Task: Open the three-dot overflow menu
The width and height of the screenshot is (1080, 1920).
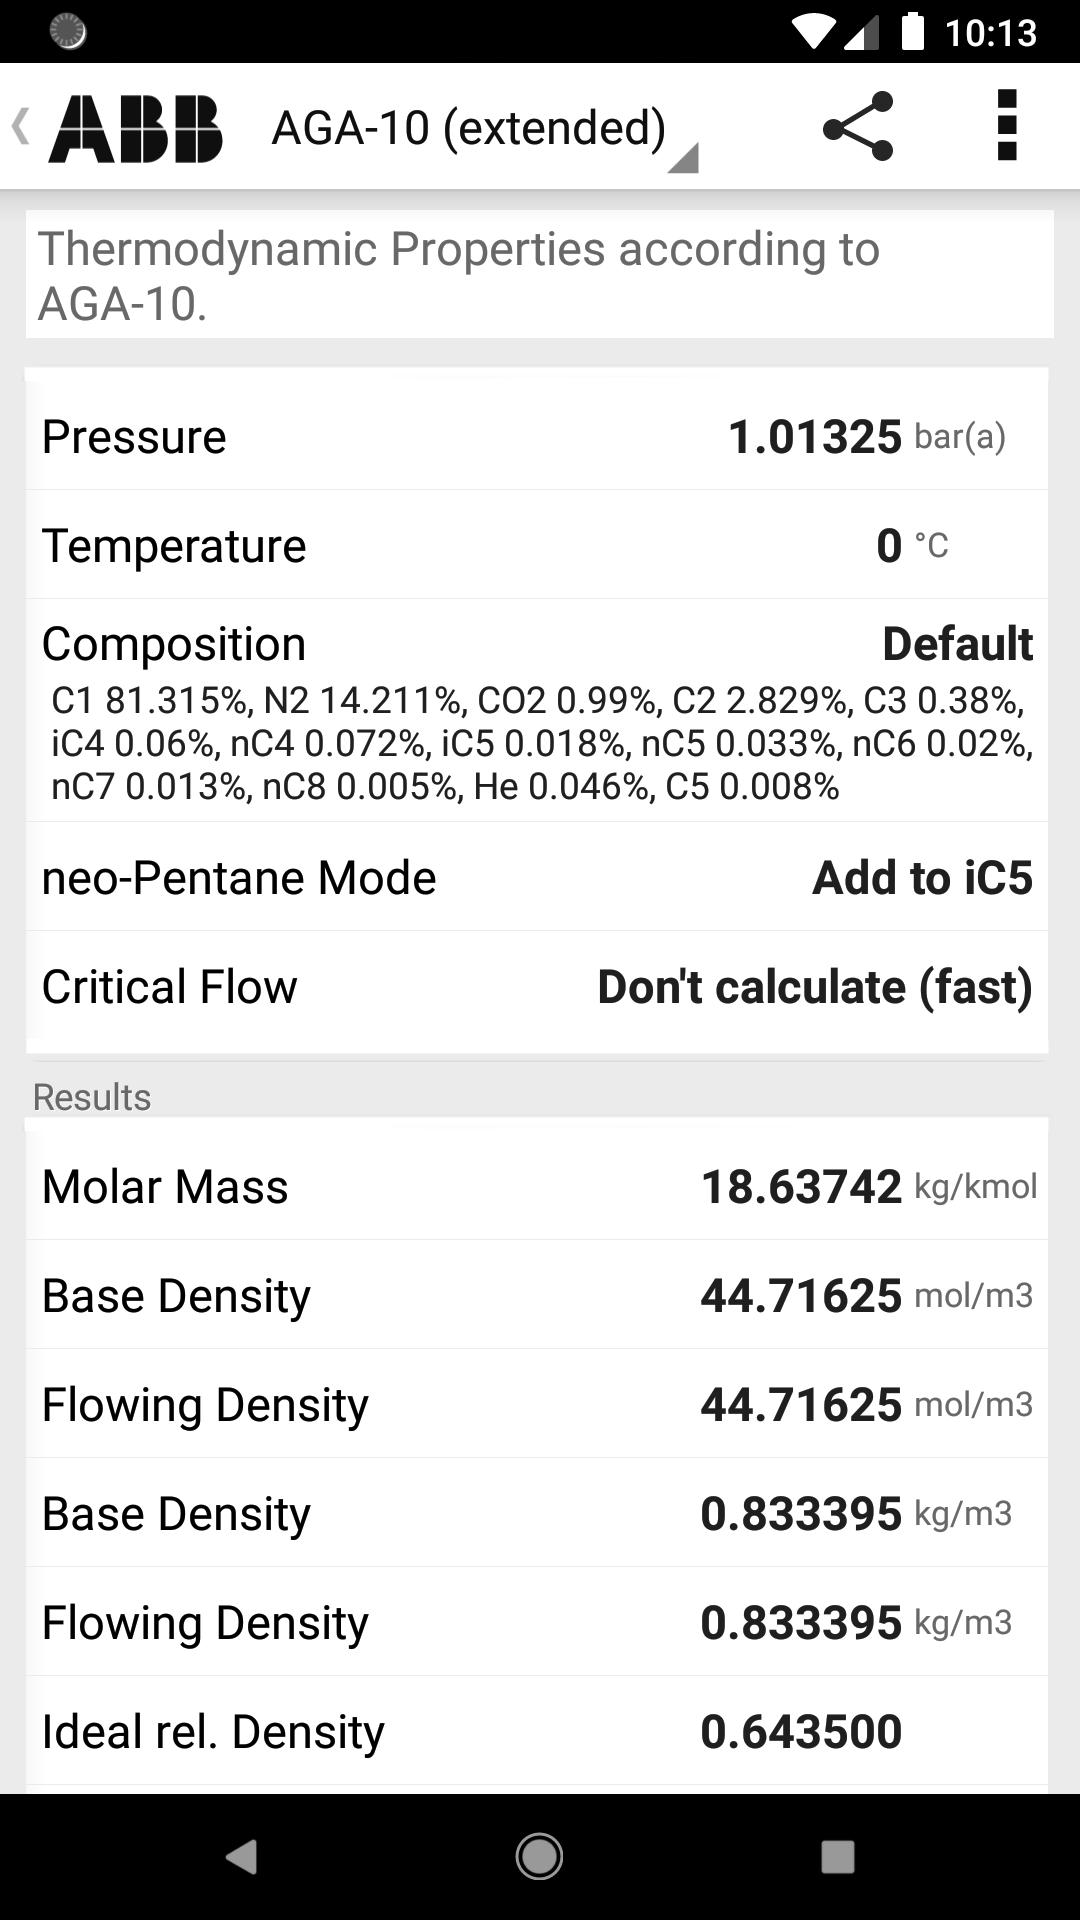Action: pyautogui.click(x=1006, y=126)
